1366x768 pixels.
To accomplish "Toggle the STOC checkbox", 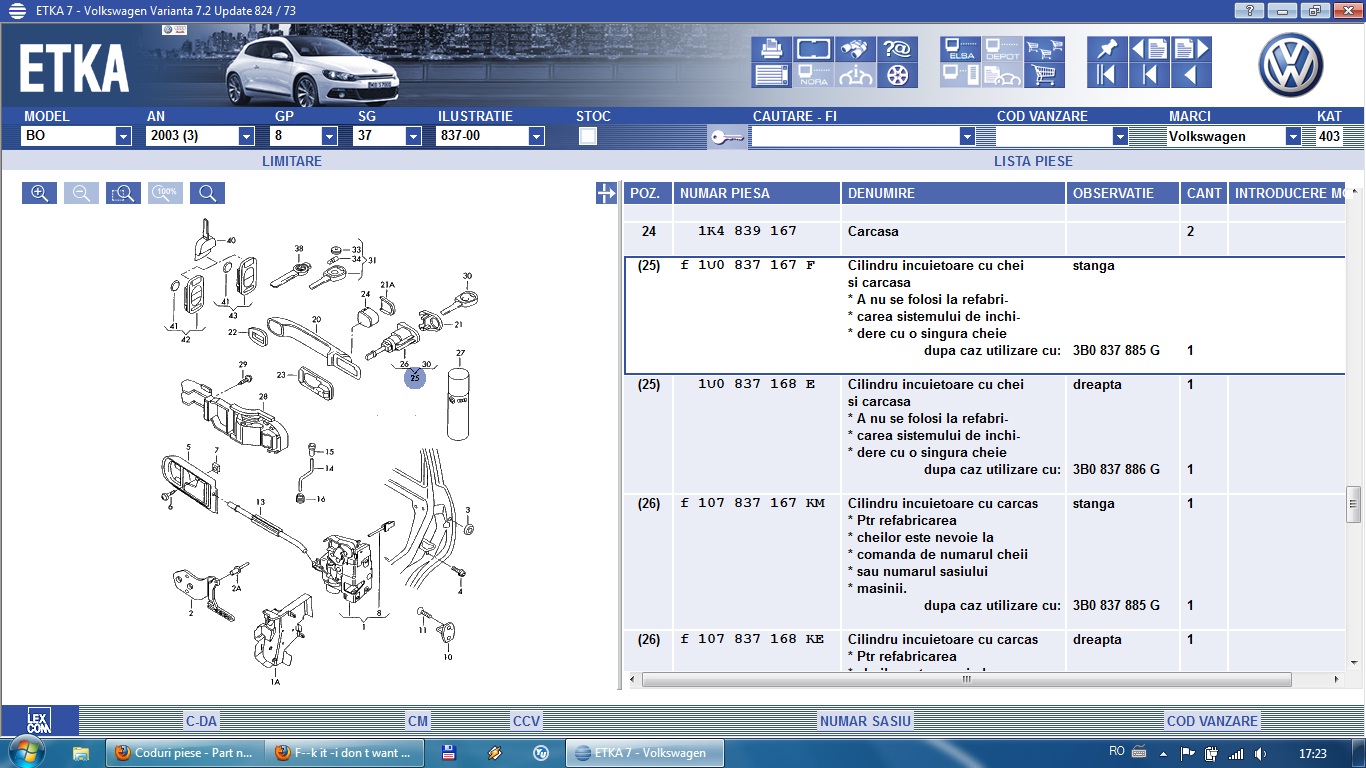I will (x=588, y=136).
